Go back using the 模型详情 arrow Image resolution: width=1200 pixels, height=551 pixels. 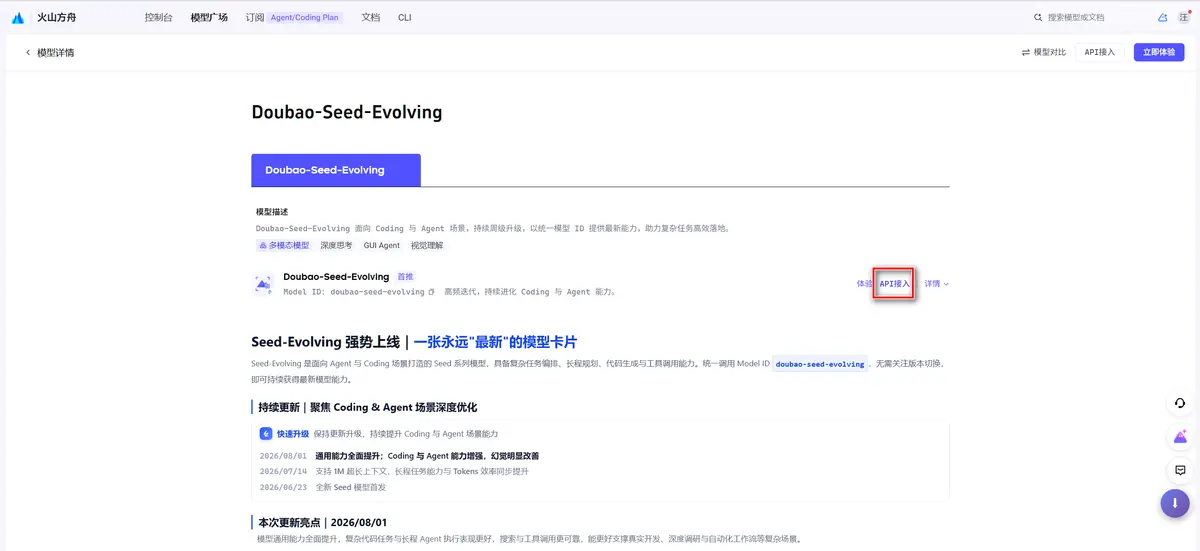28,52
